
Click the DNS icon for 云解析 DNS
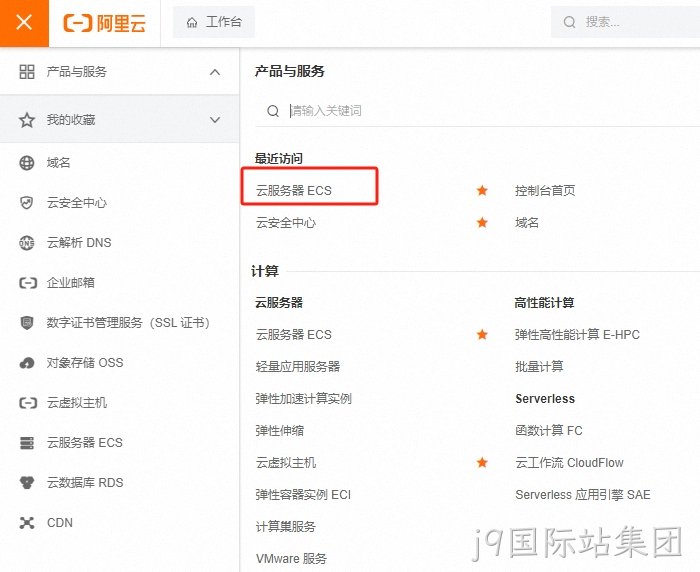pos(27,242)
